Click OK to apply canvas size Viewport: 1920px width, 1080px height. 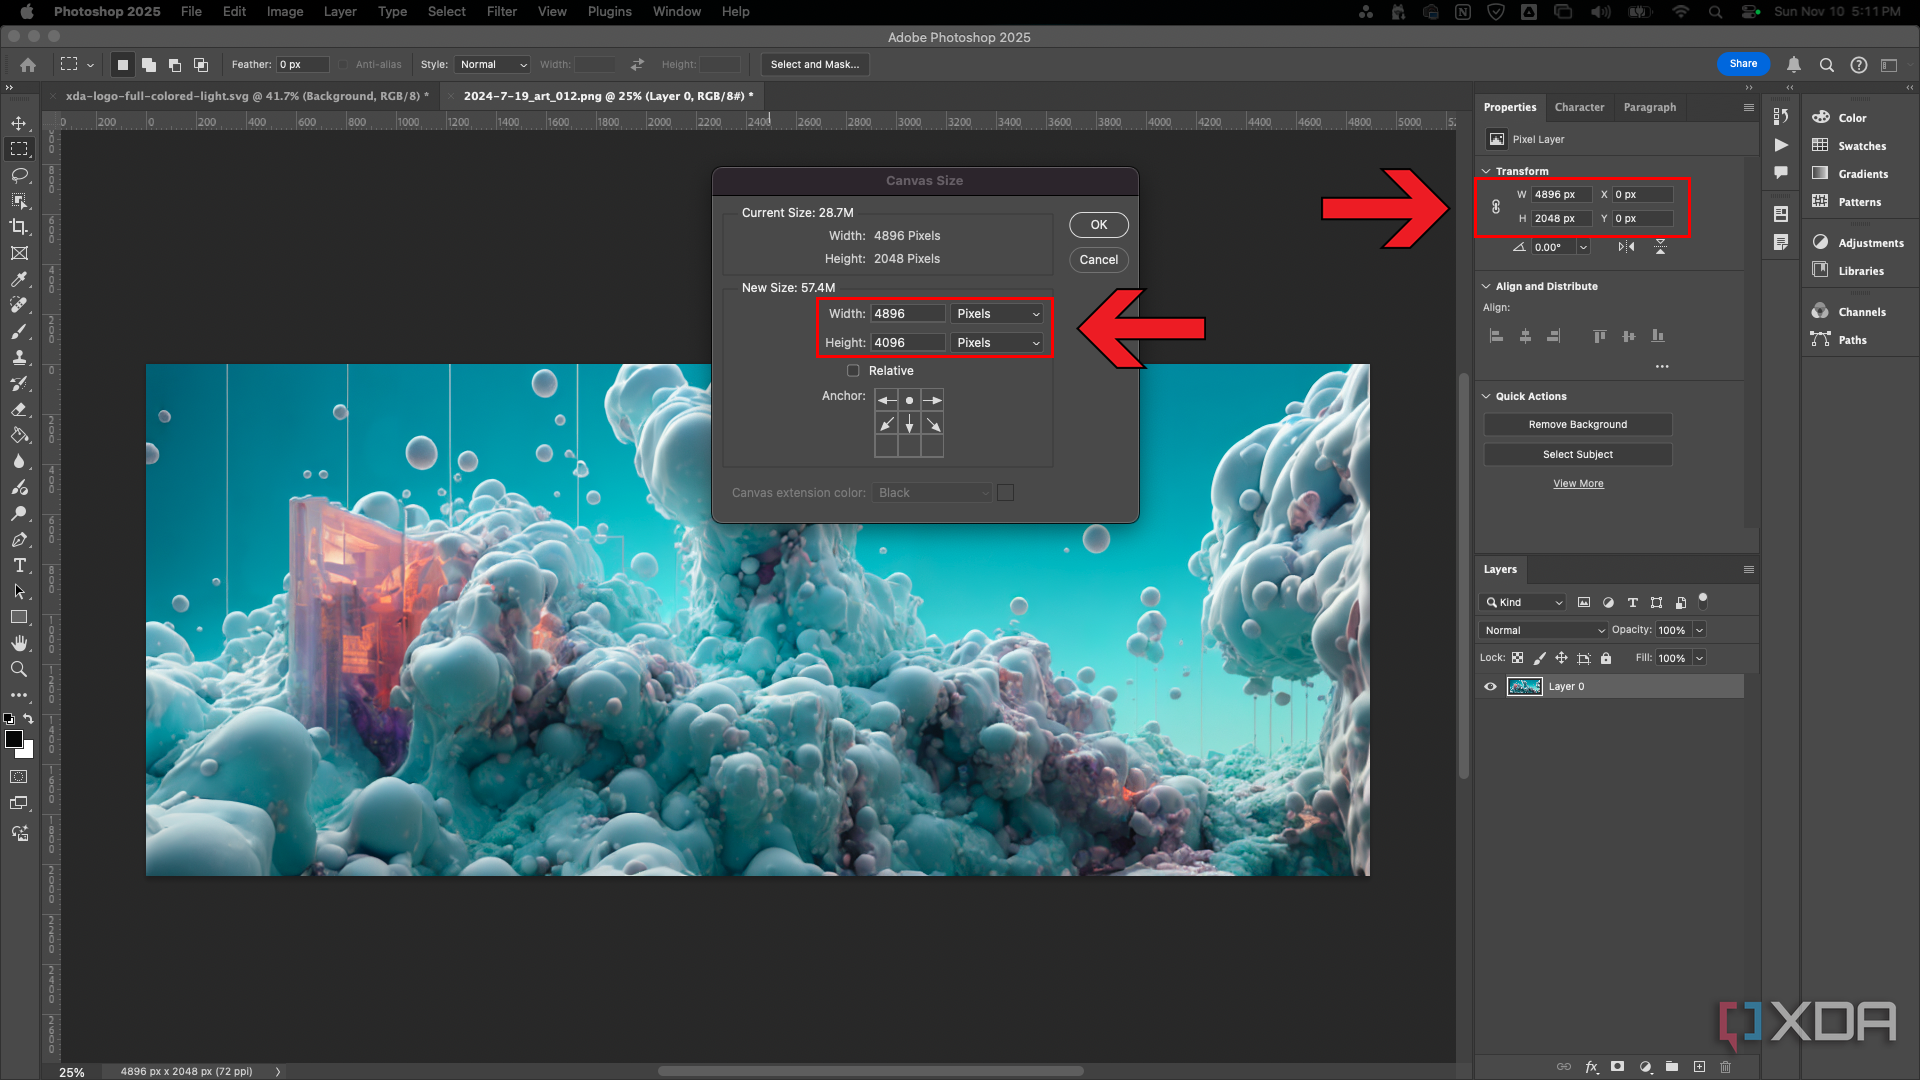tap(1098, 224)
